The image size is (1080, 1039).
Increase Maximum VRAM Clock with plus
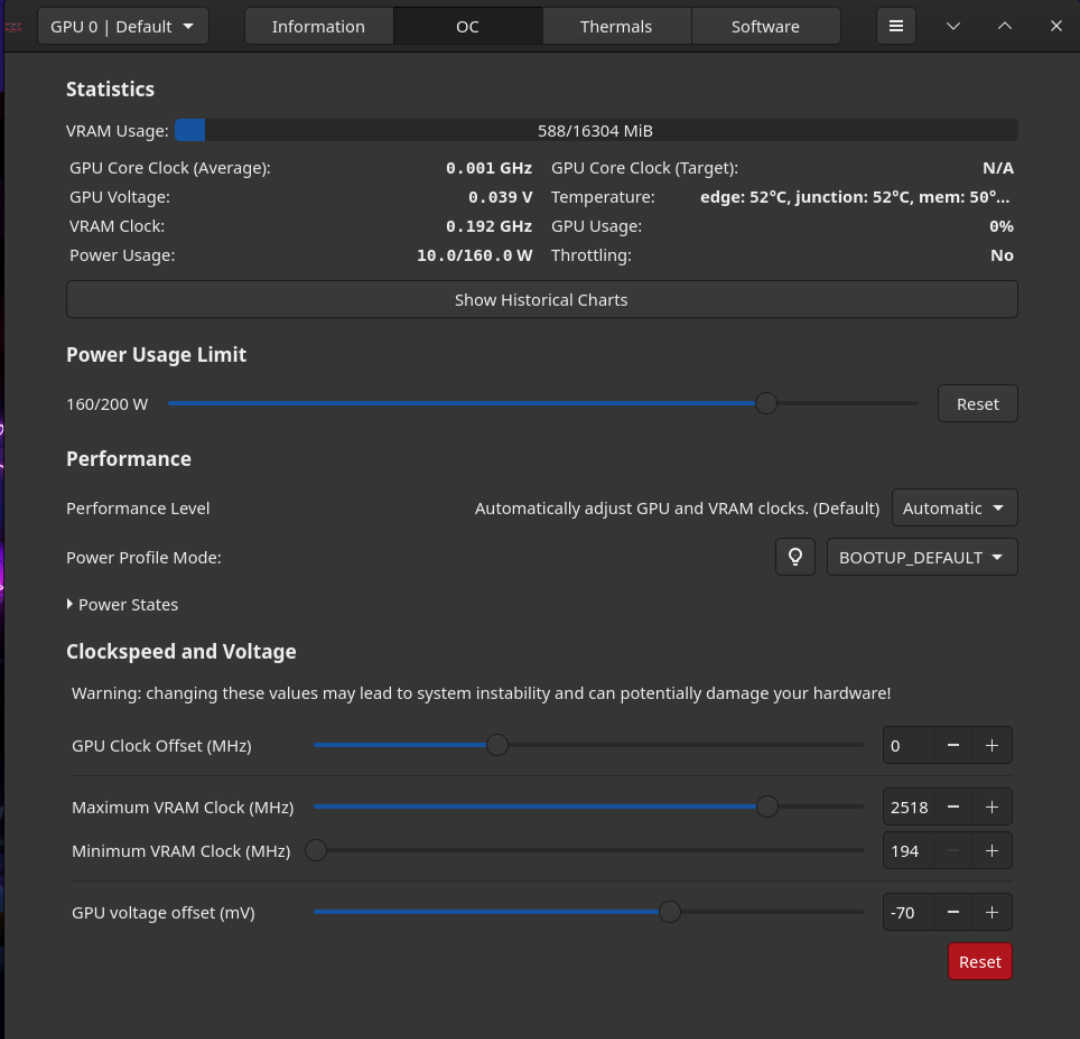(x=991, y=807)
